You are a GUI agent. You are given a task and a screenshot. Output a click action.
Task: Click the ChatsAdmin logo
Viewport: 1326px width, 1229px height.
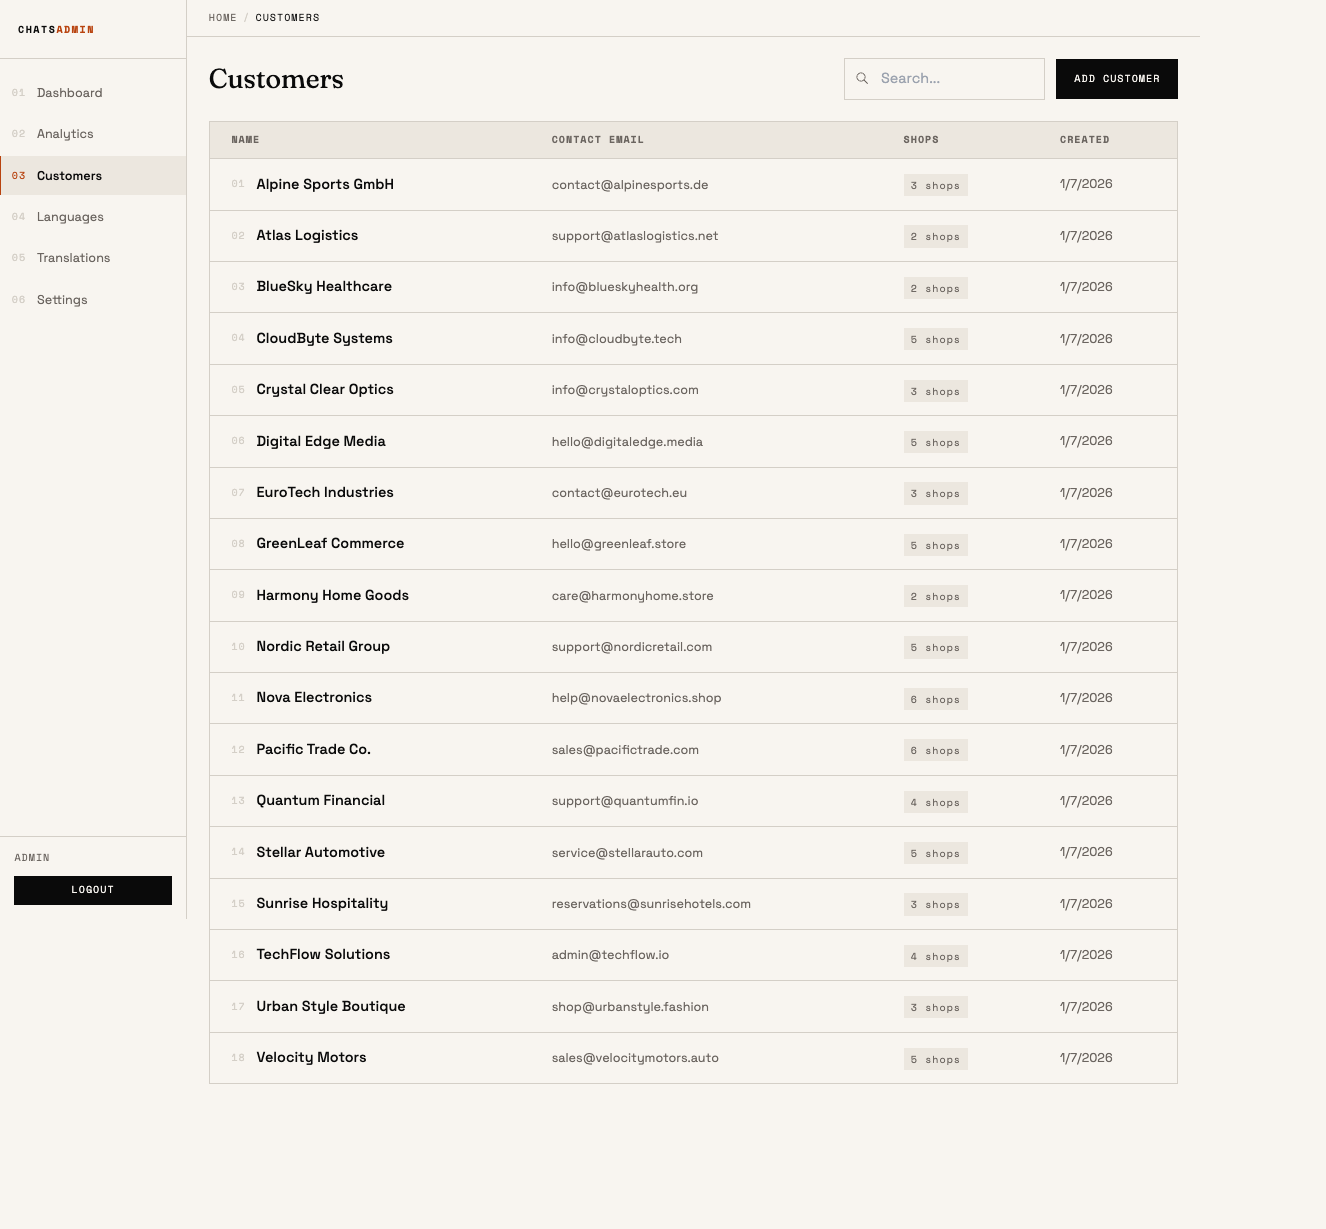coord(56,30)
